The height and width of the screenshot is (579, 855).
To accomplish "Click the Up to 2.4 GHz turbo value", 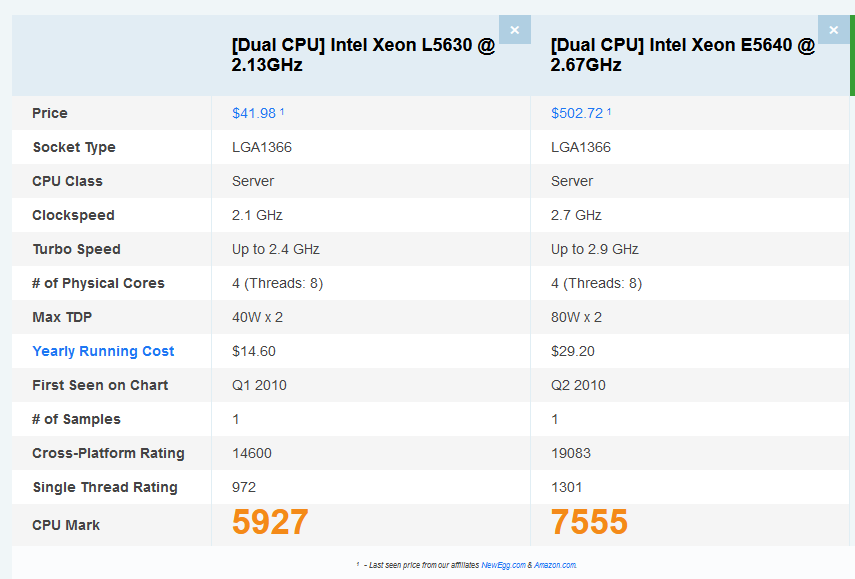I will coord(275,249).
